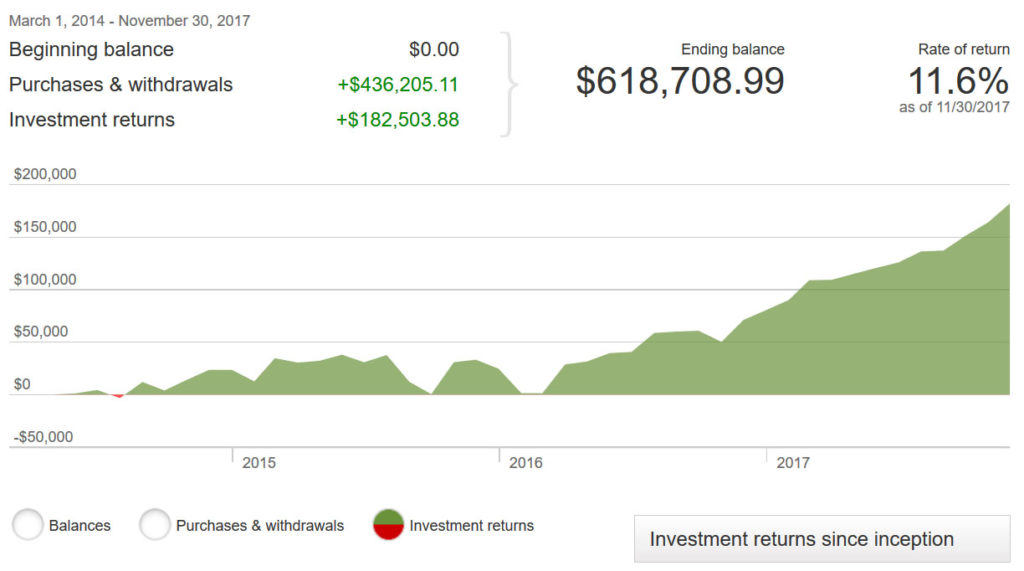Select the Purchases & withdrawals radio button
Image resolution: width=1024 pixels, height=571 pixels.
(x=155, y=524)
